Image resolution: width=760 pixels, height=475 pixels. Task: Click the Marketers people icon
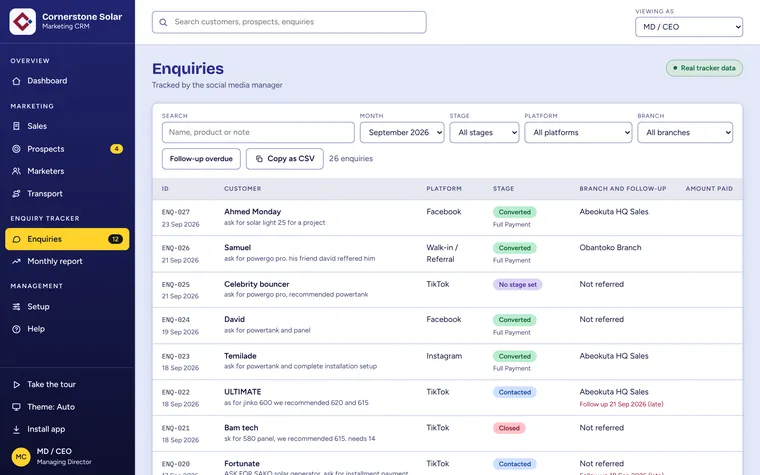16,171
